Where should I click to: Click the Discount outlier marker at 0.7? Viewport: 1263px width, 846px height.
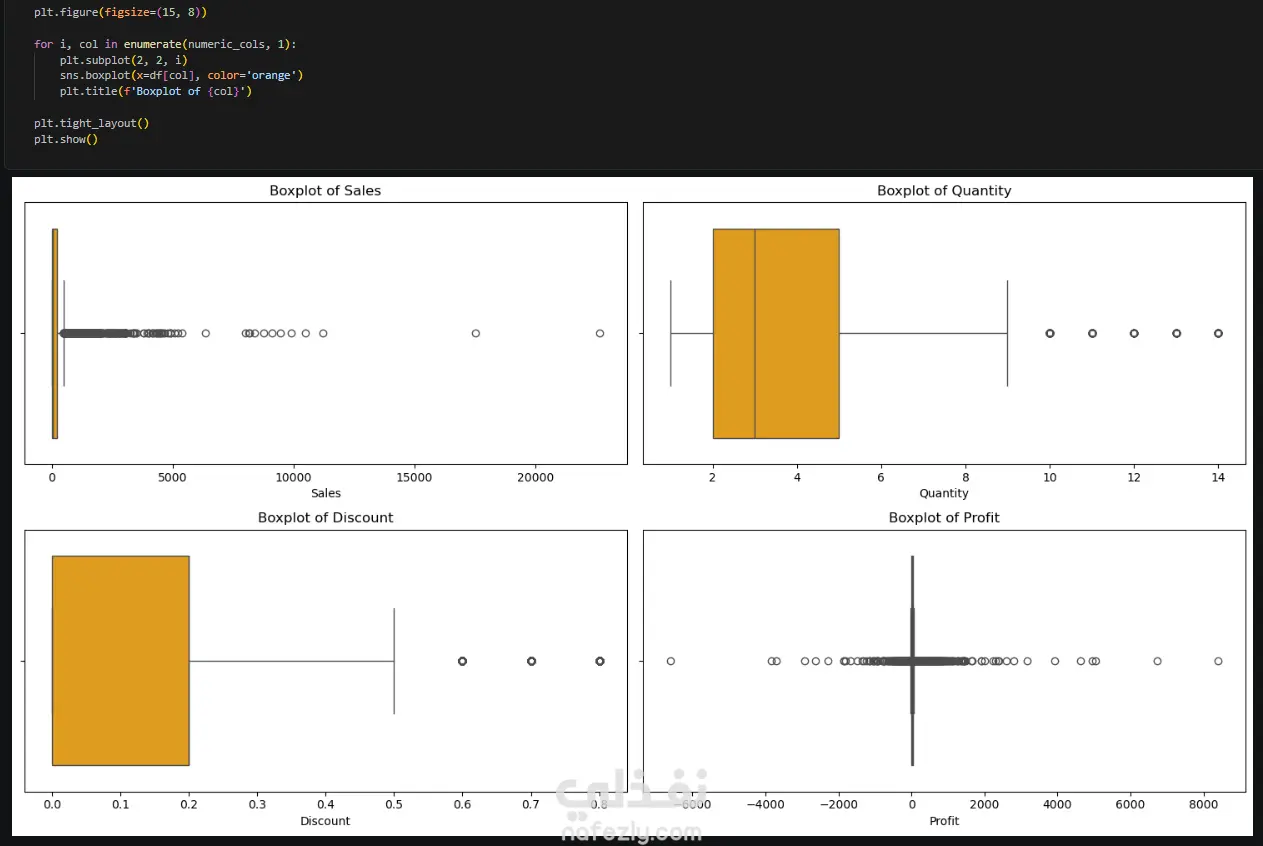coord(531,661)
